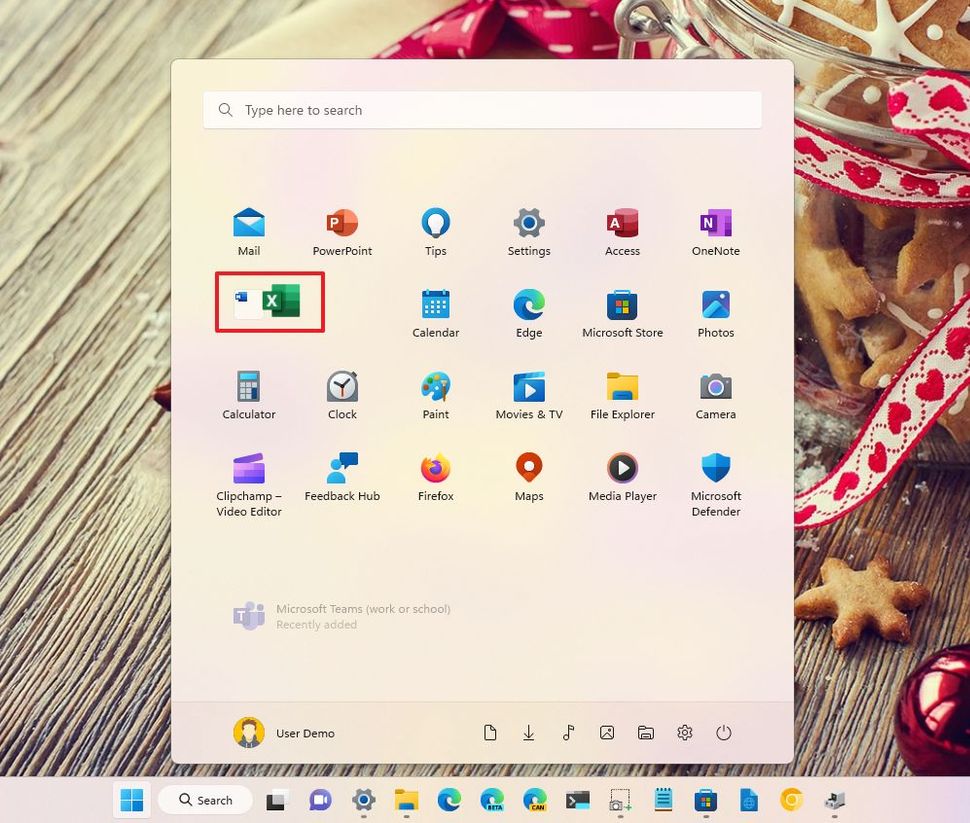Launch the Calculator
The image size is (970, 823).
coord(248,387)
